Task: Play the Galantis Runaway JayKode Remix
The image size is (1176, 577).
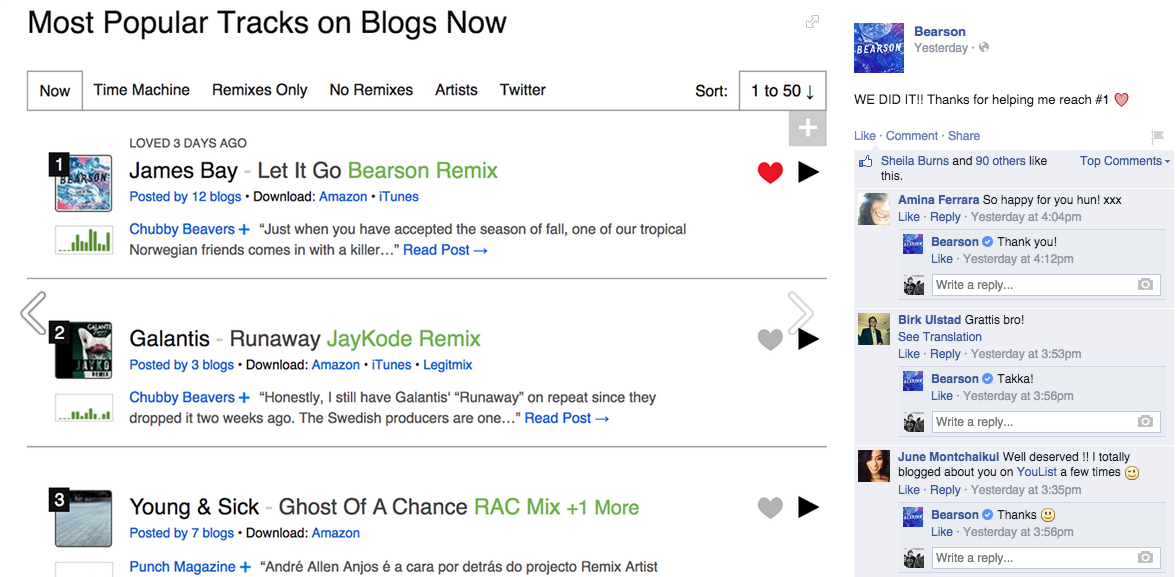Action: tap(808, 340)
